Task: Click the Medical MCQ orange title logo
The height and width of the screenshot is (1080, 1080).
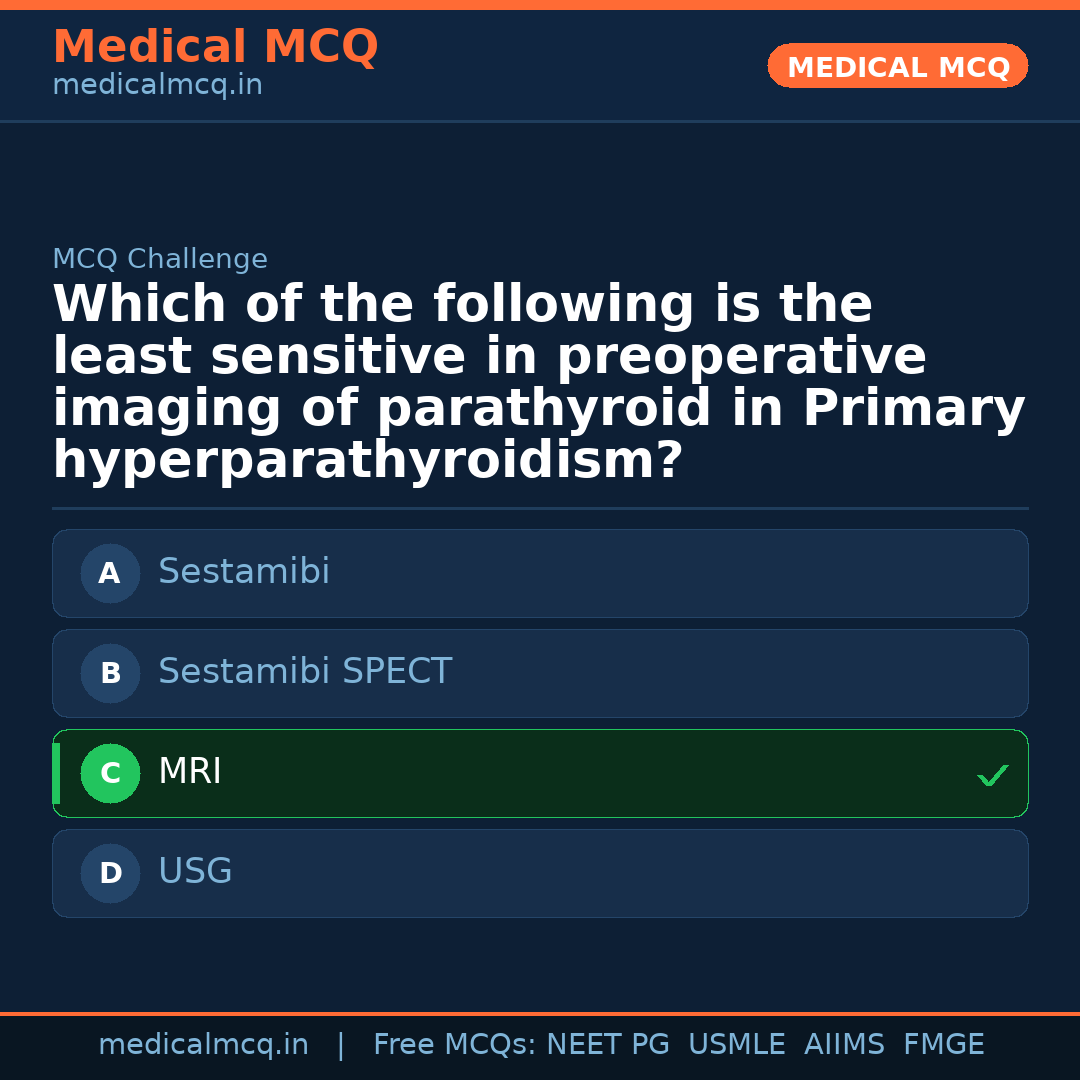Action: (215, 47)
